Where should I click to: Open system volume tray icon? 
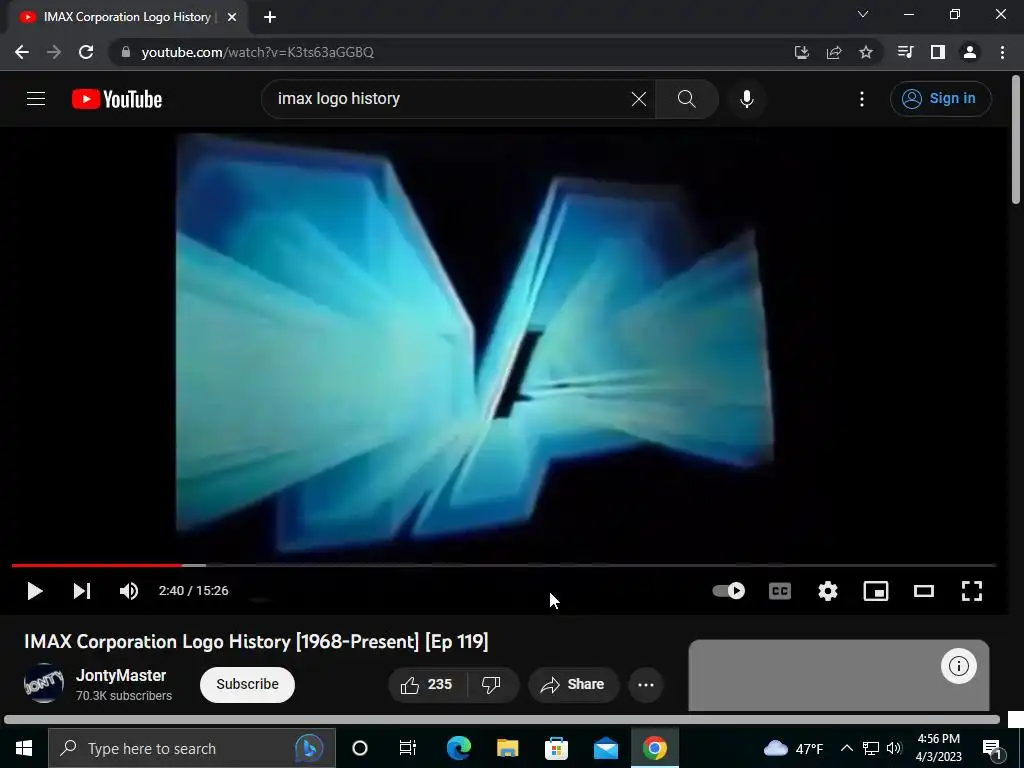[894, 748]
